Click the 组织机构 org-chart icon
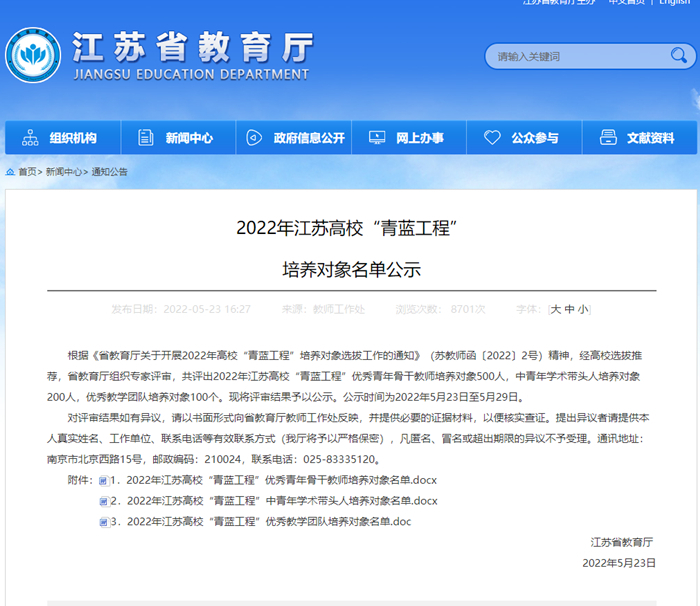The width and height of the screenshot is (700, 606). point(30,138)
